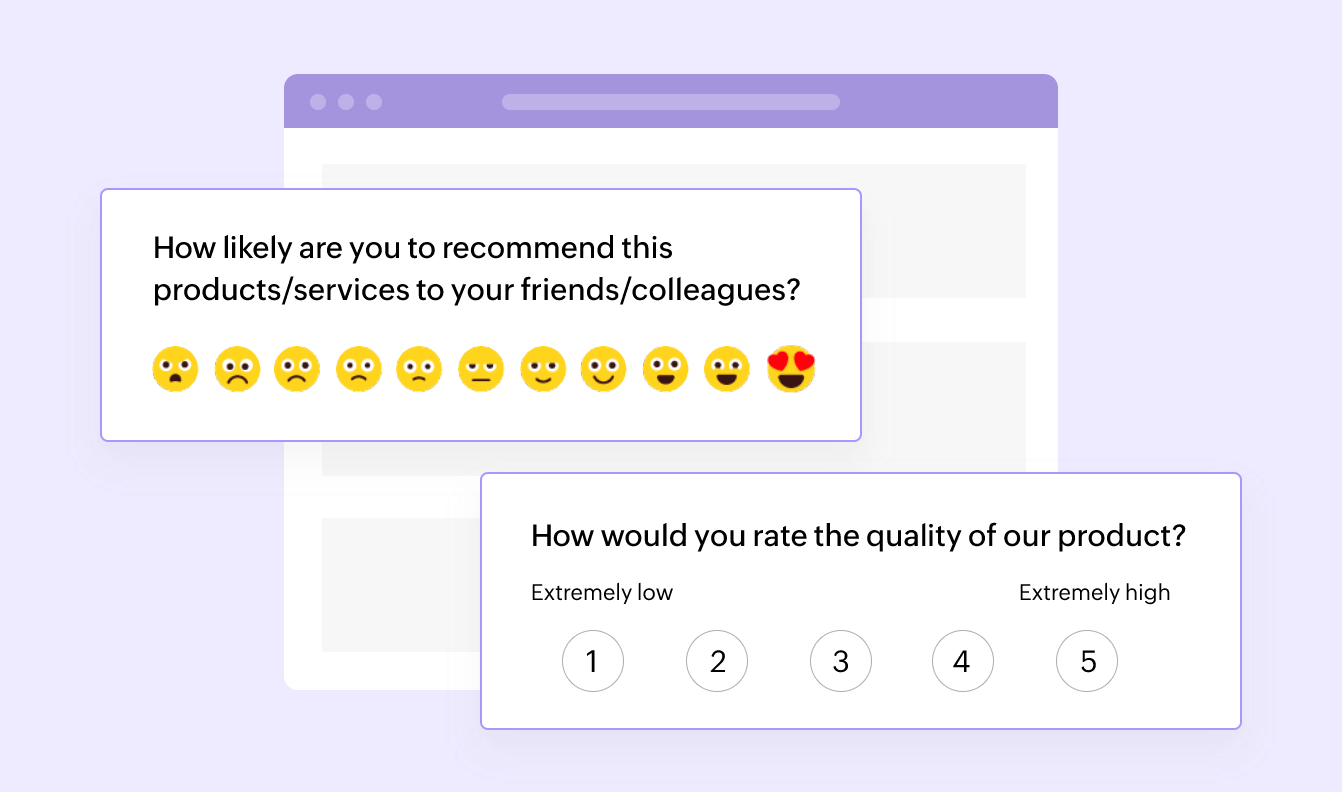Click the first window control dot
The width and height of the screenshot is (1342, 798).
318,102
